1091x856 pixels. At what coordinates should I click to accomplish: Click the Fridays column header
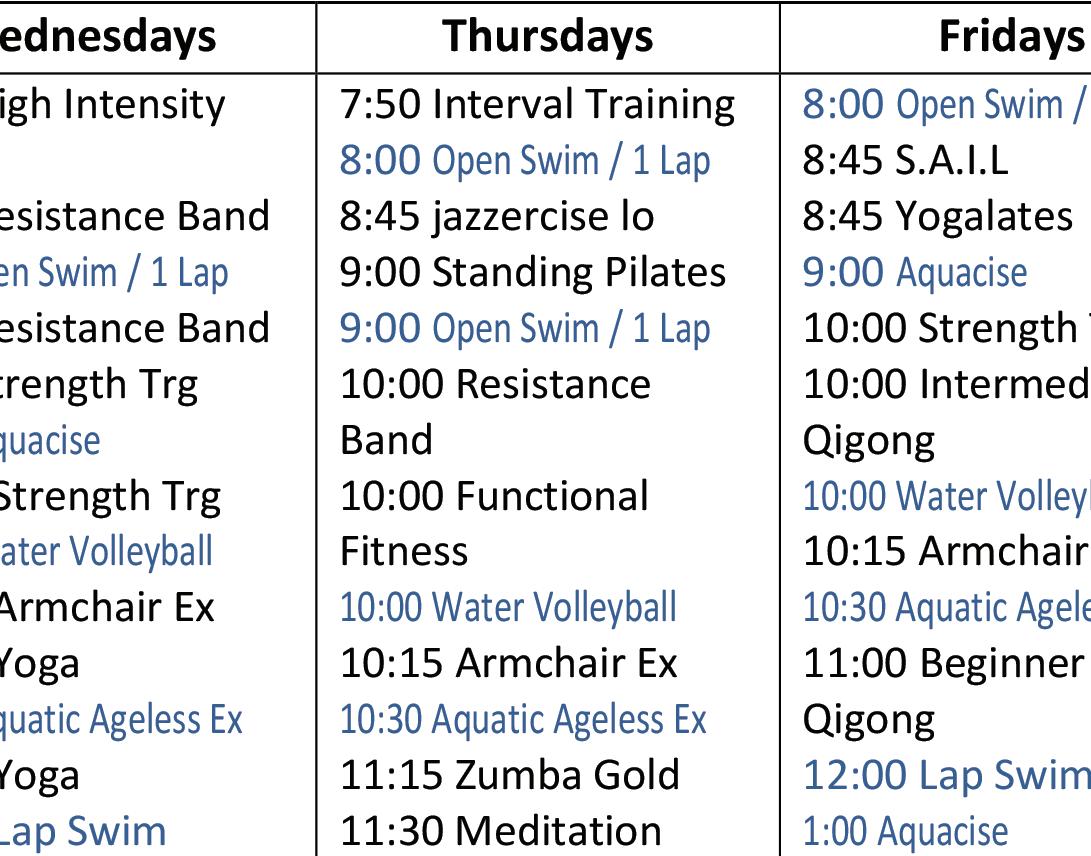1012,36
